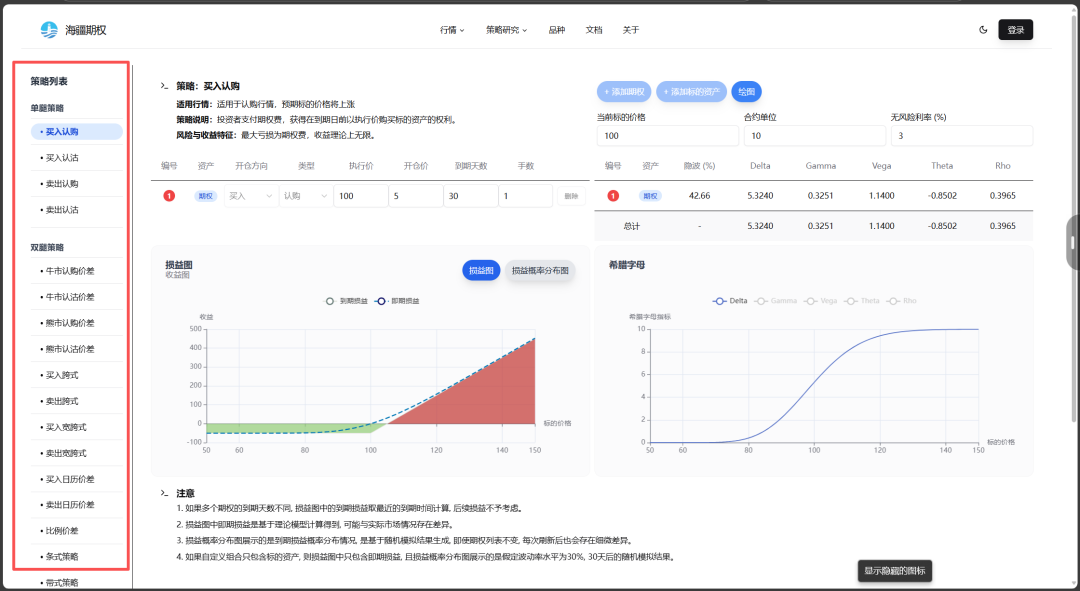1080x591 pixels.
Task: Toggle dark mode with the moon icon
Action: 983,30
